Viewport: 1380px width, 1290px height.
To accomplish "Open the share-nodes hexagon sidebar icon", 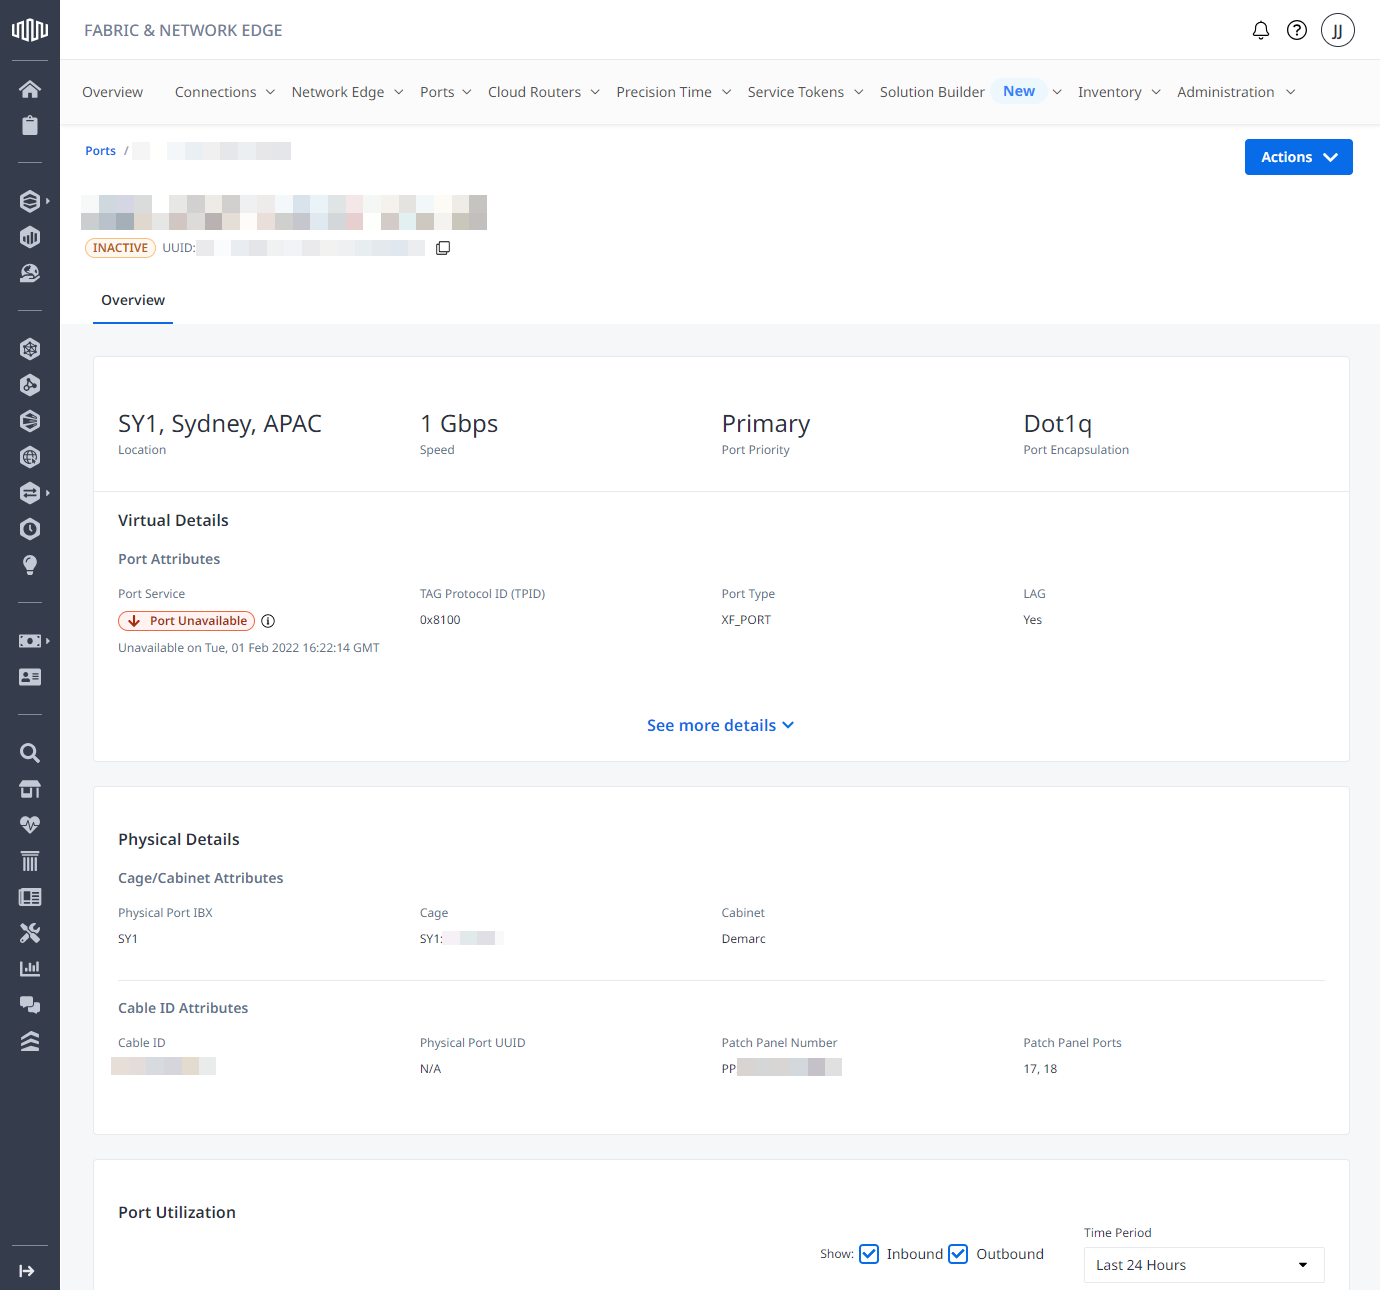I will point(30,385).
